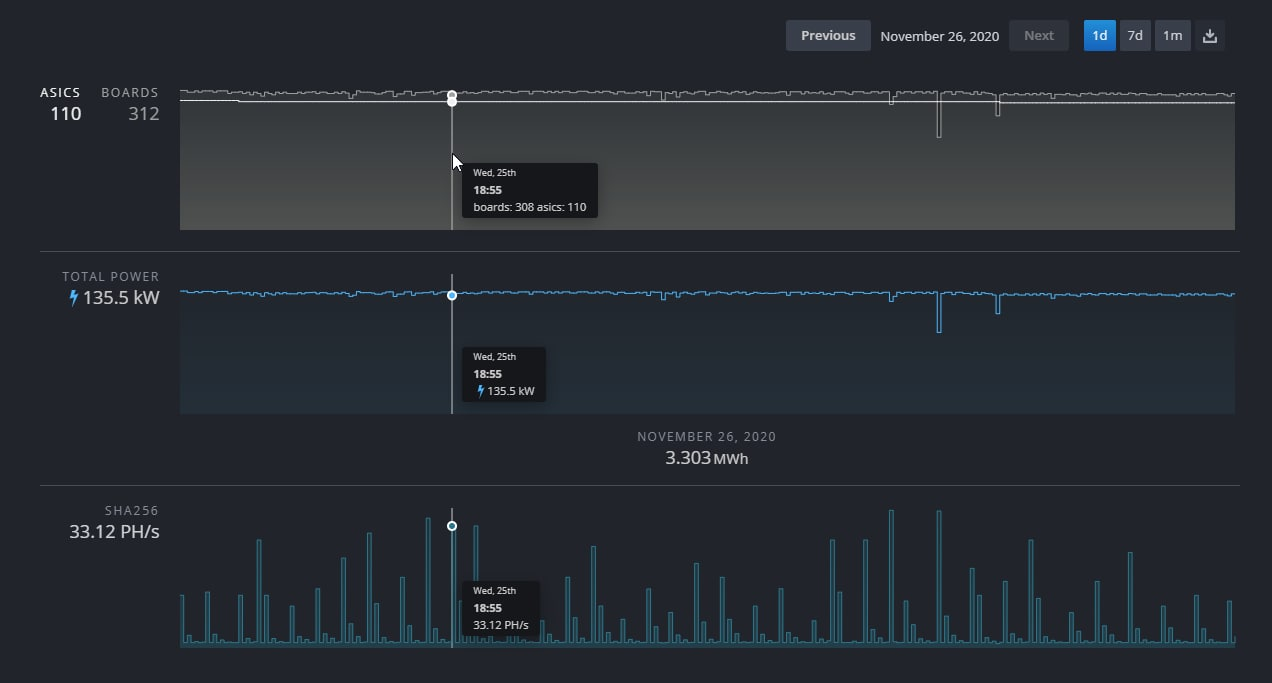Go to the Previous day
Viewport: 1272px width, 683px height.
(828, 36)
